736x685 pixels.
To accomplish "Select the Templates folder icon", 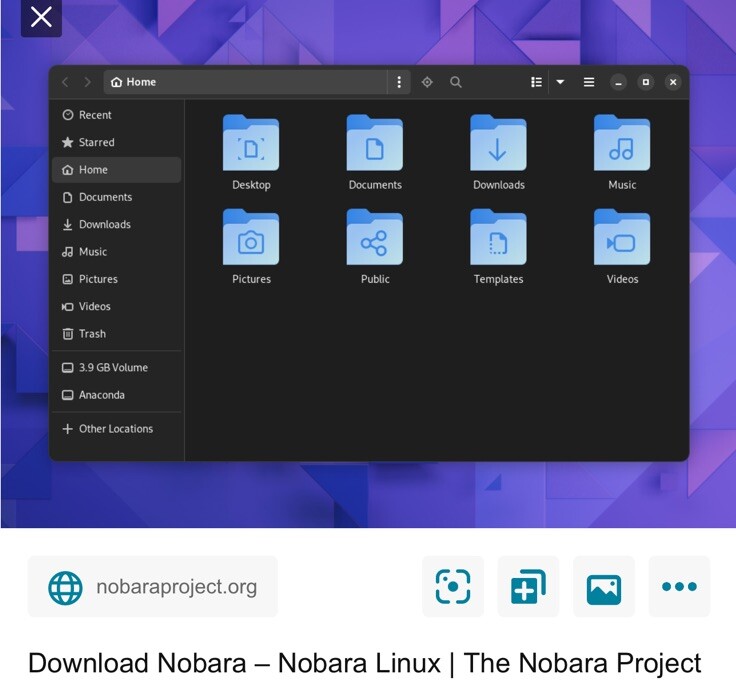I will click(x=498, y=237).
